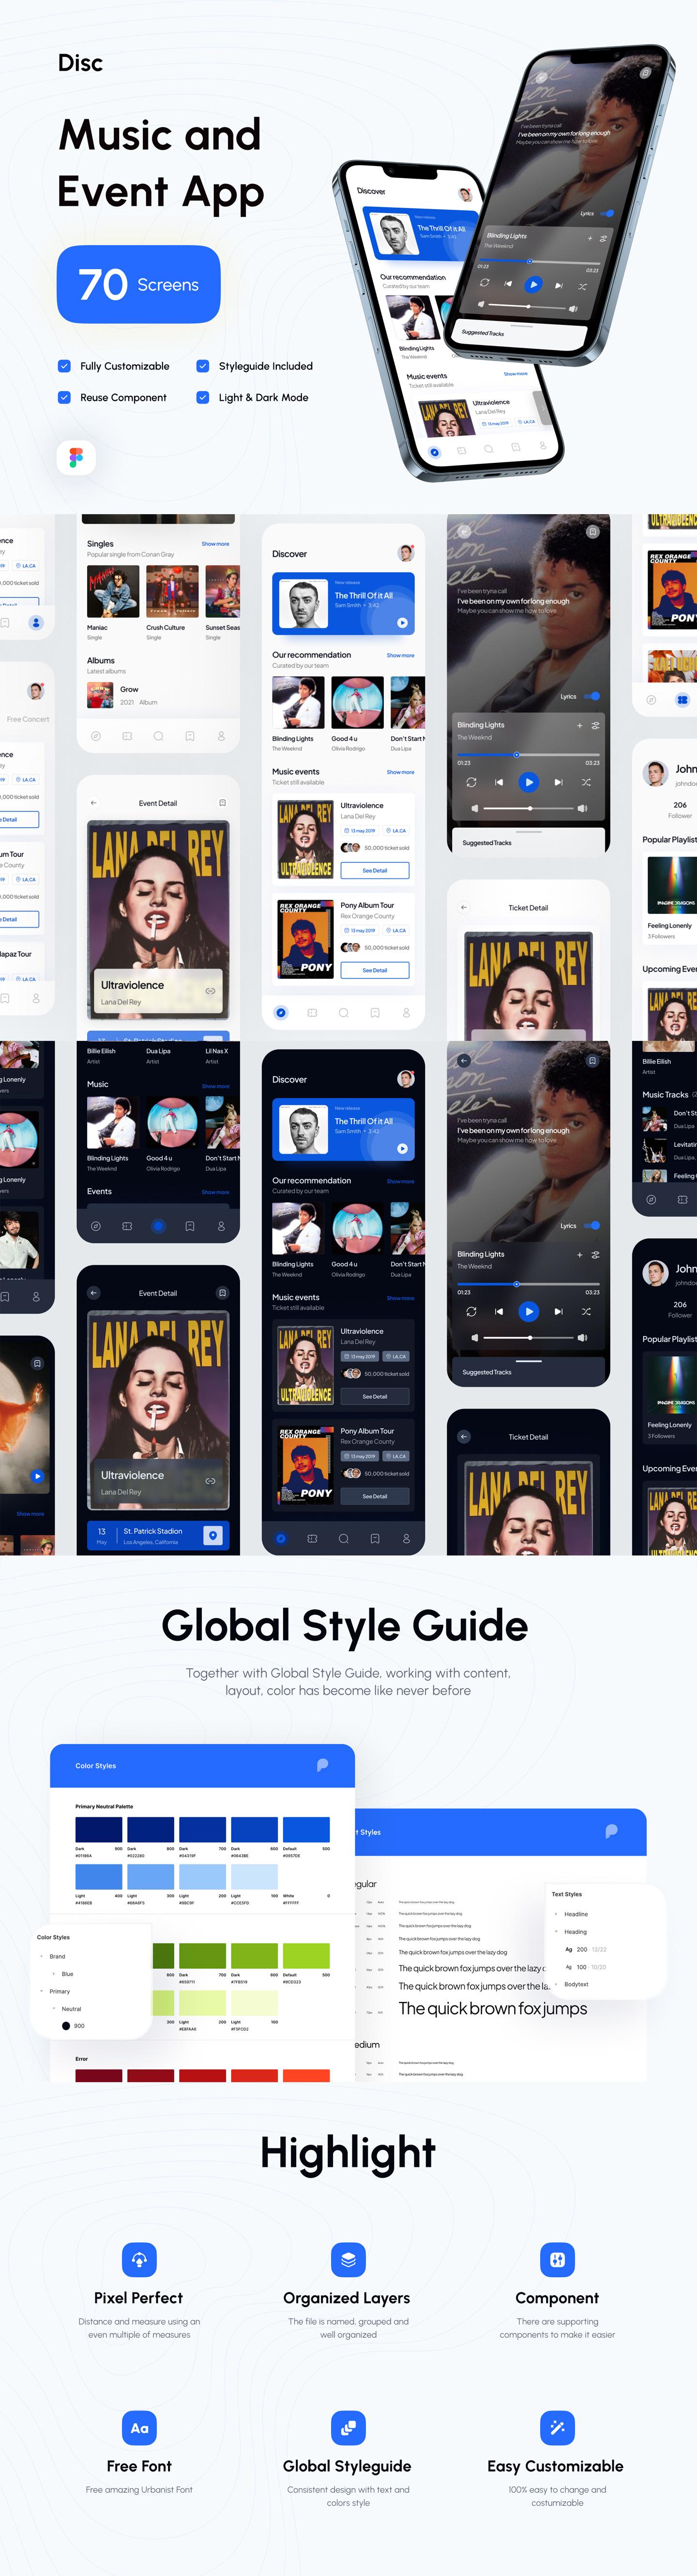The height and width of the screenshot is (2576, 697).
Task: Click the 70 Screens button
Action: point(138,285)
